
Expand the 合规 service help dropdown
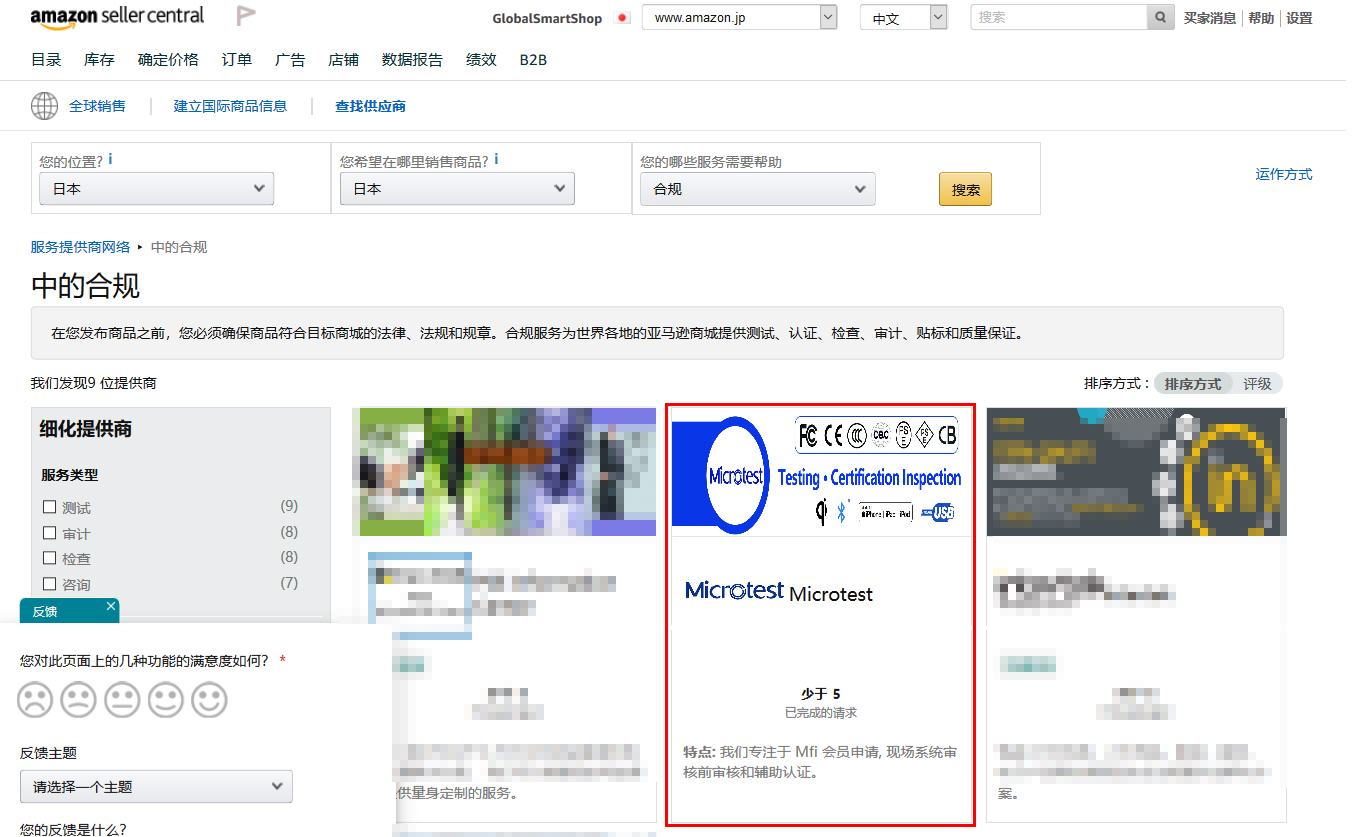tap(758, 189)
